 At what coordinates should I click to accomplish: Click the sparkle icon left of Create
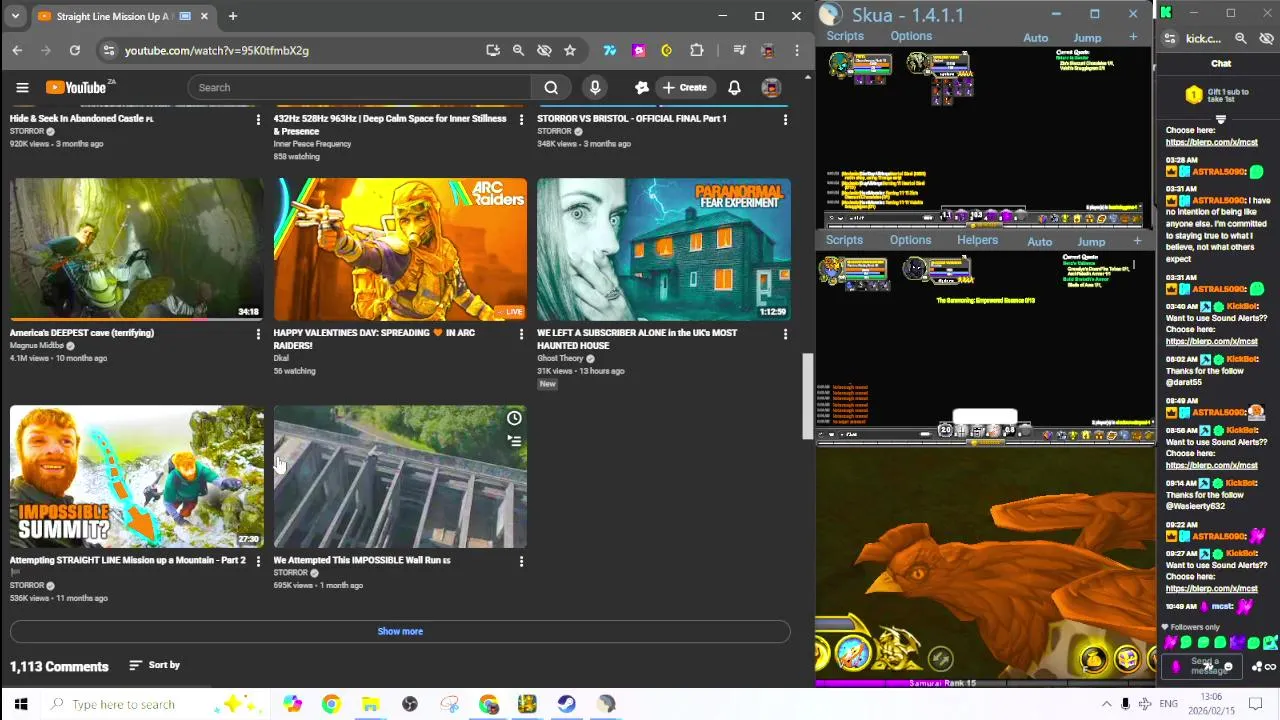[642, 87]
